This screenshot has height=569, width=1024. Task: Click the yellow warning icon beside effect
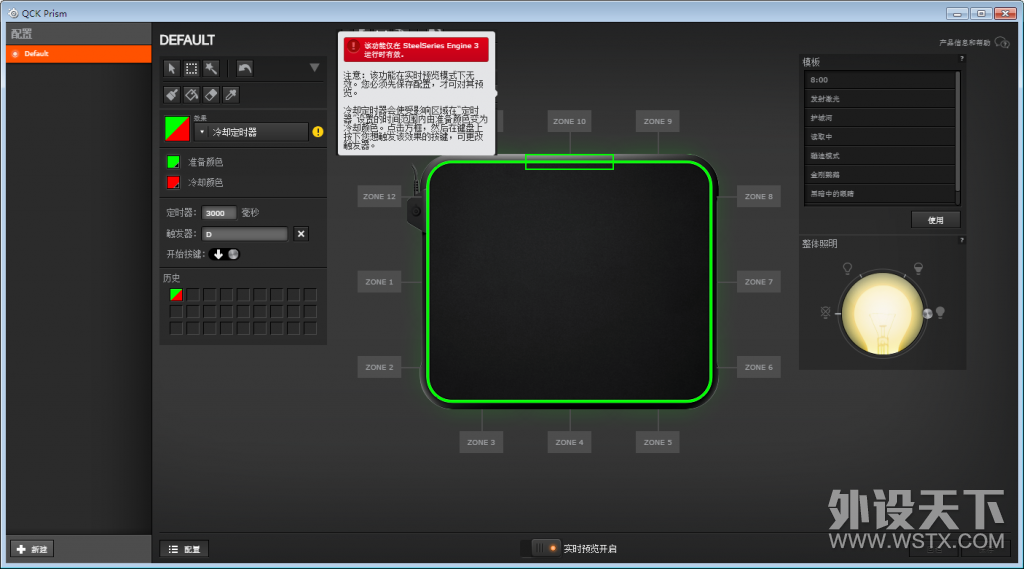point(318,131)
